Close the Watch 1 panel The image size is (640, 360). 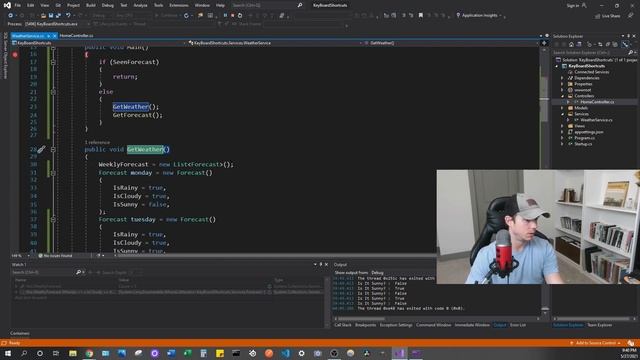pos(326,264)
